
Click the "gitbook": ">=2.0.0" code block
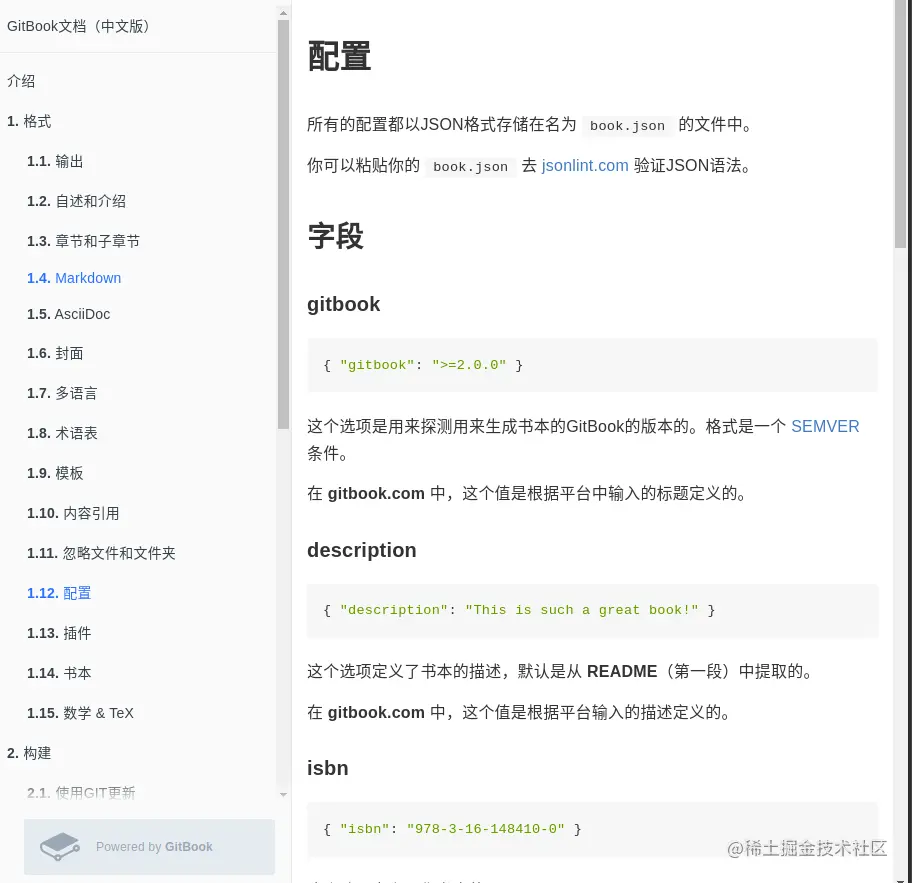pyautogui.click(x=592, y=365)
